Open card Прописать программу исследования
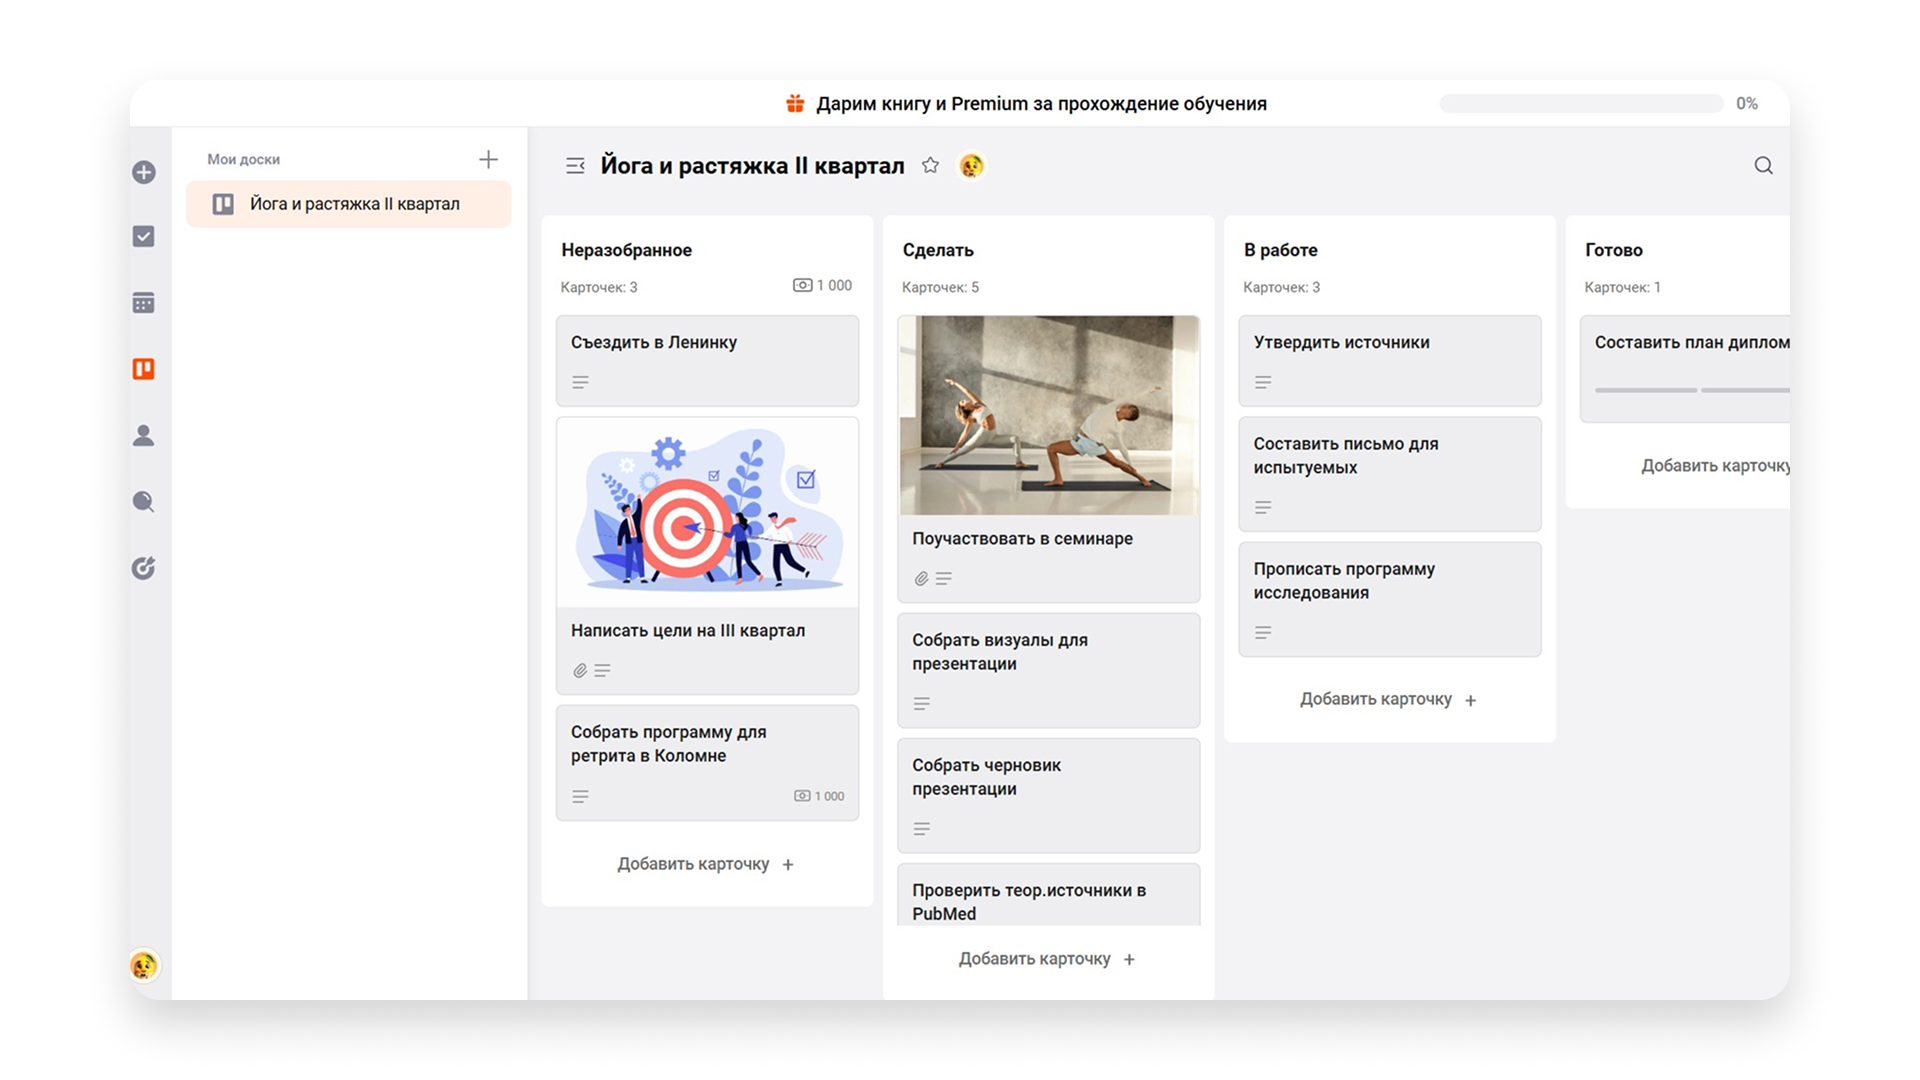 click(1390, 599)
